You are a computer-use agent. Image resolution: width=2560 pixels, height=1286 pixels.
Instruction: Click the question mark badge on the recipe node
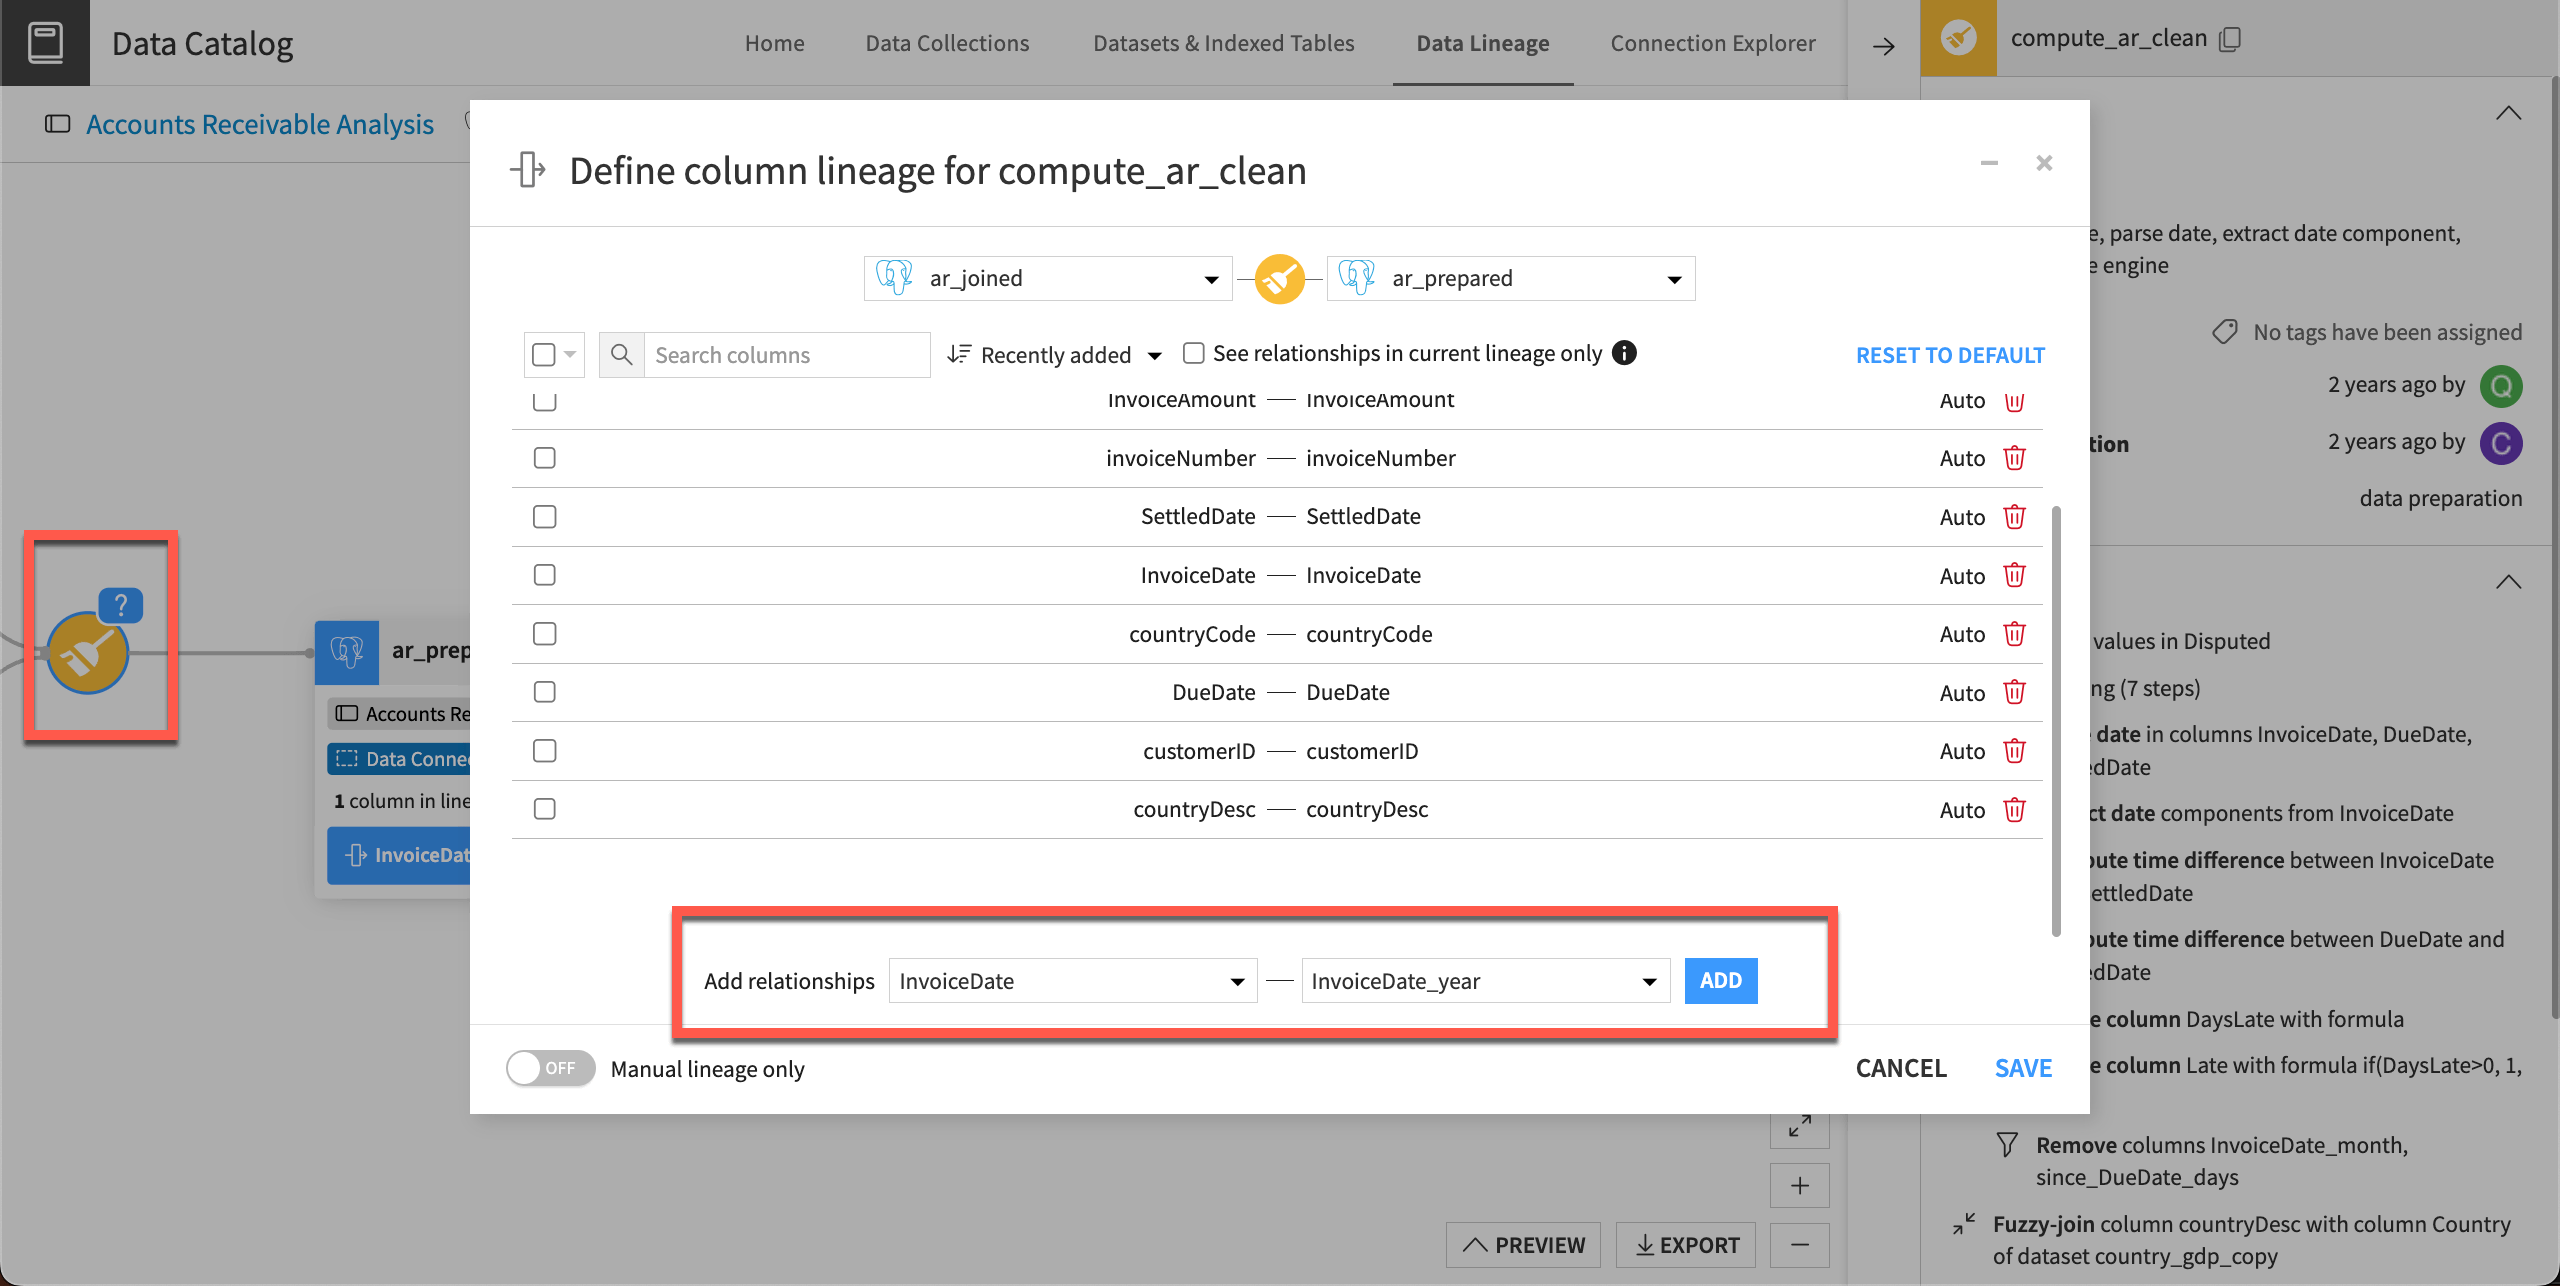[x=121, y=605]
